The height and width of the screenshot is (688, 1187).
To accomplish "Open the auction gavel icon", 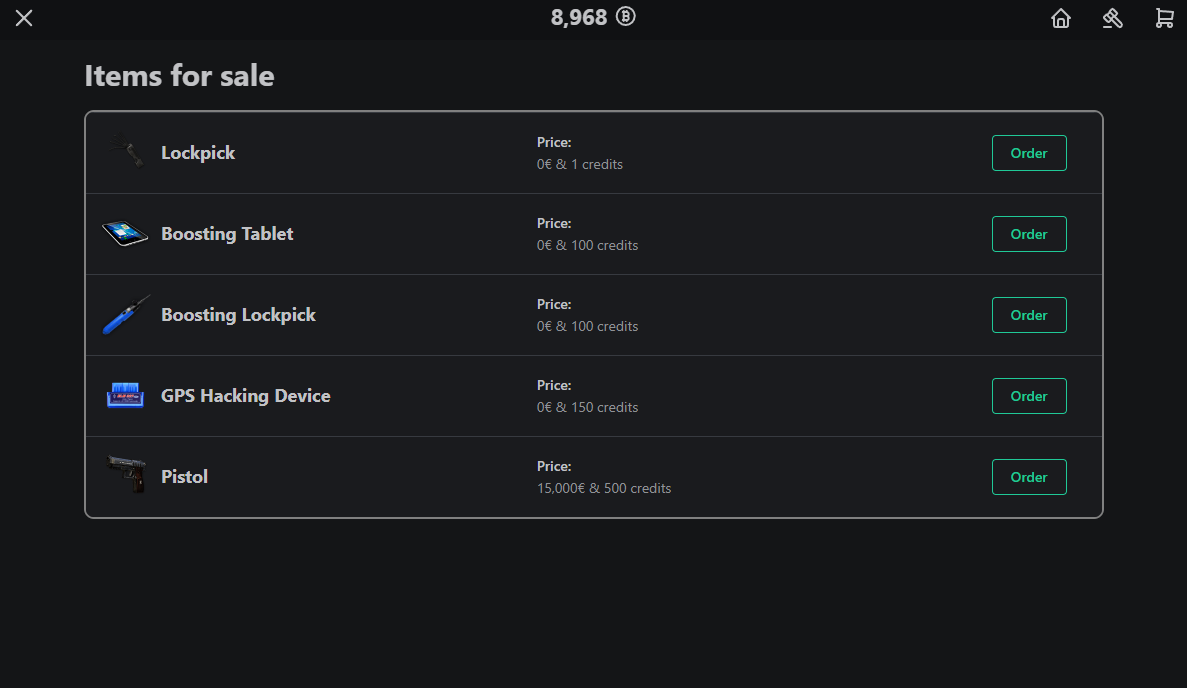I will [x=1113, y=18].
